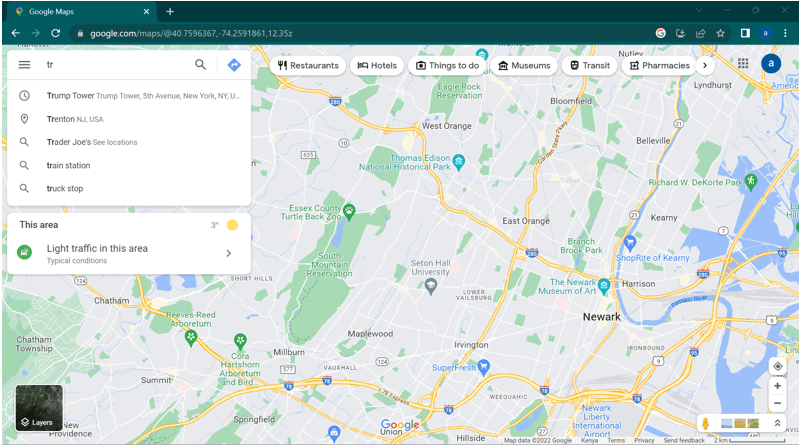Zoom in on the map
799x446 pixels.
pyautogui.click(x=777, y=386)
